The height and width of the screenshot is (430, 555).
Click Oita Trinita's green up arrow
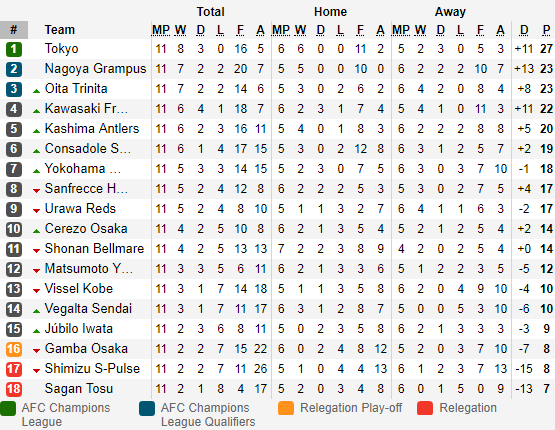click(36, 91)
